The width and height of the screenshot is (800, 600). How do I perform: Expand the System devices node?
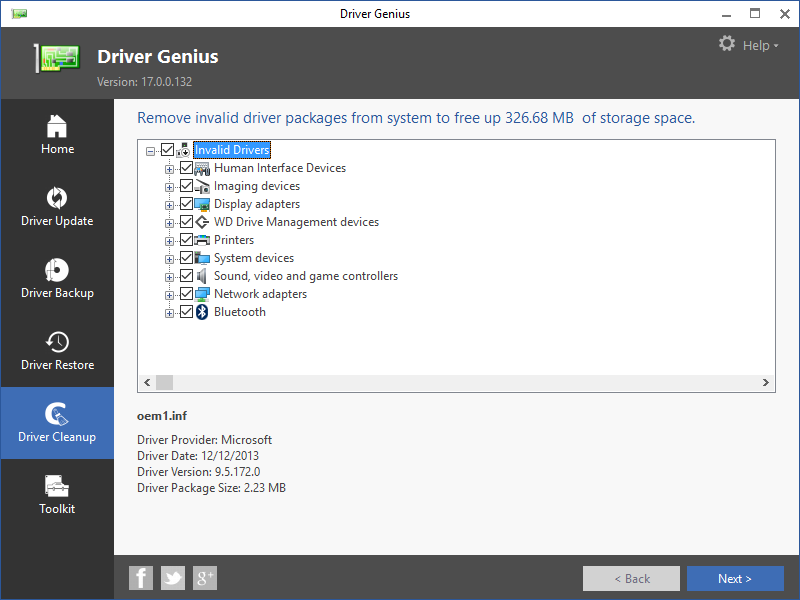tap(169, 259)
